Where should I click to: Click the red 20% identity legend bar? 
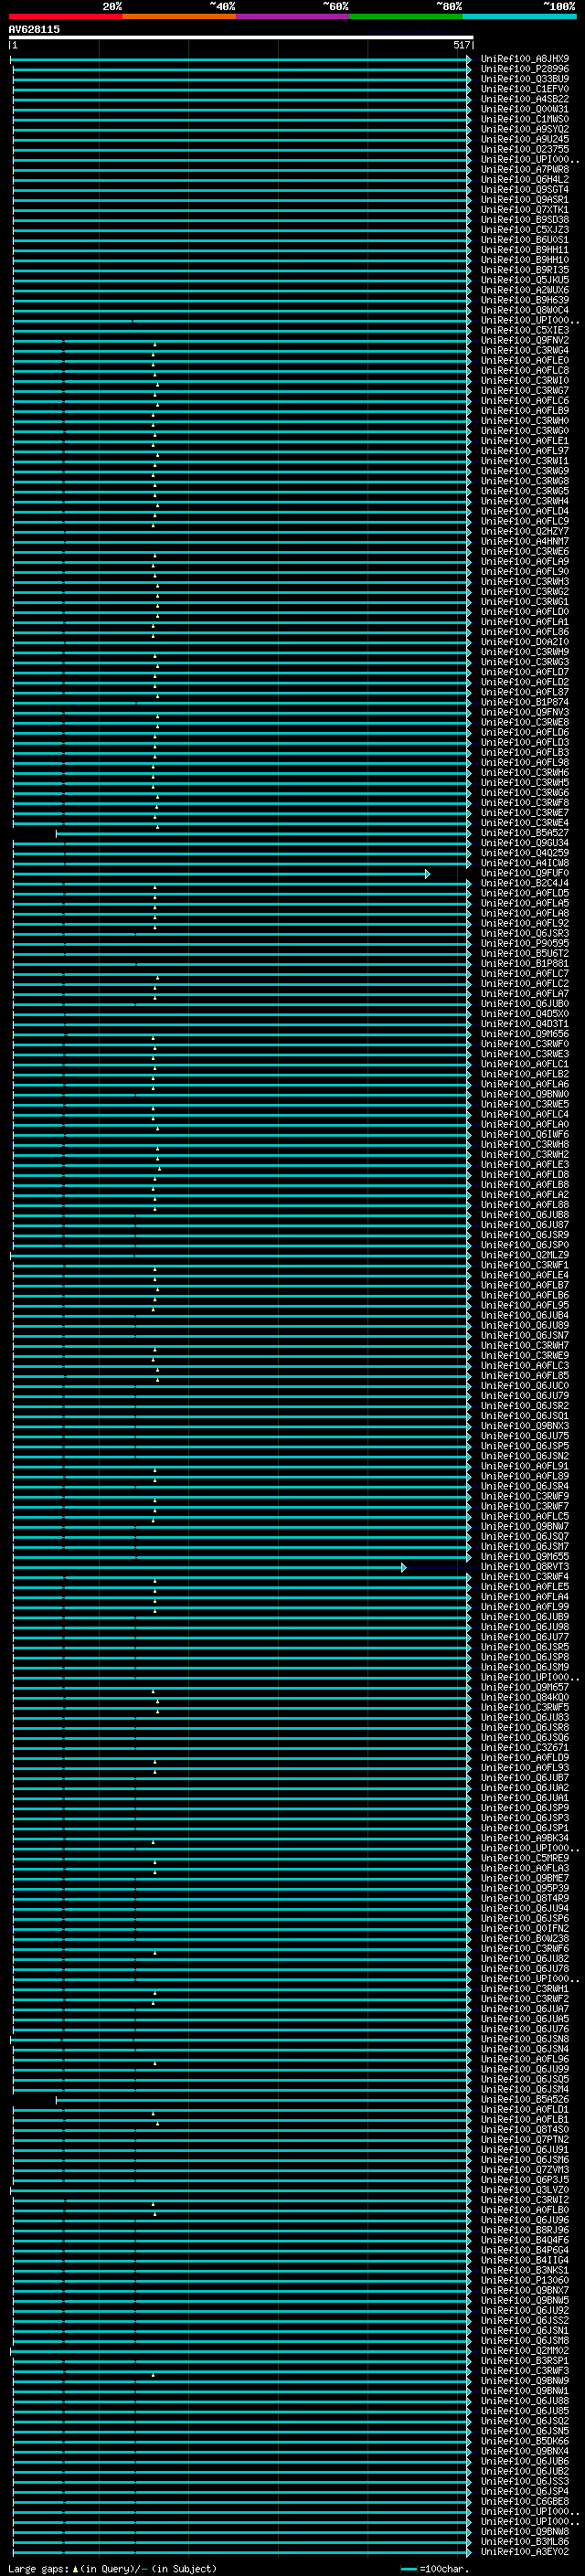66,16
